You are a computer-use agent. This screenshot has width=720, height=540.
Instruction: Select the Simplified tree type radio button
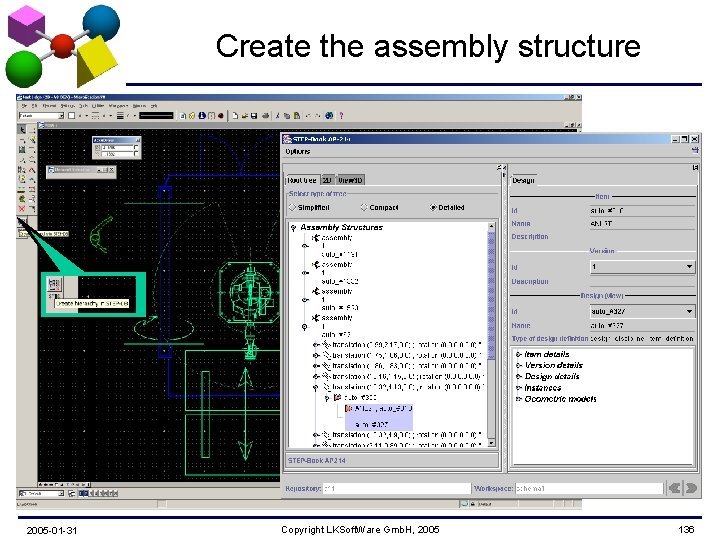[292, 208]
